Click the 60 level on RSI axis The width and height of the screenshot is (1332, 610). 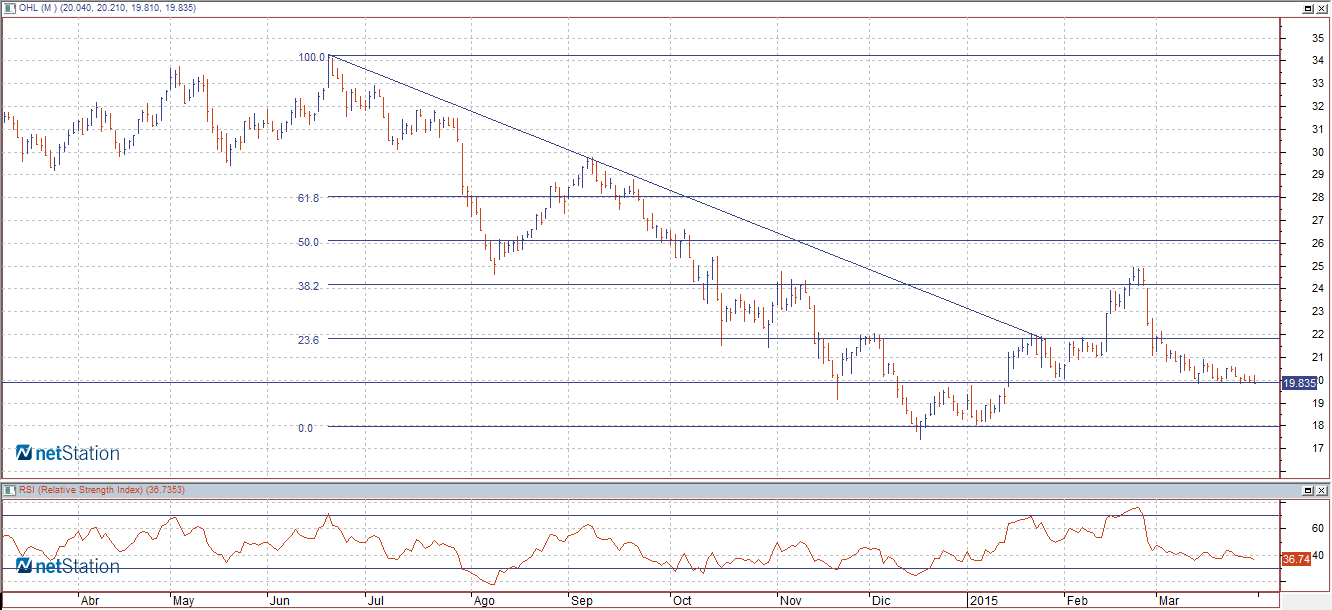(1318, 528)
